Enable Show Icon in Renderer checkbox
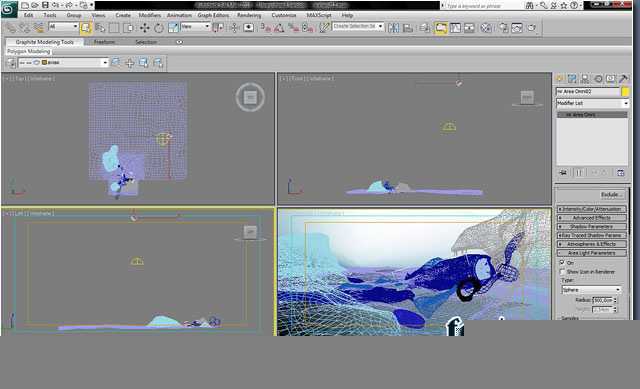Screen dimensions: 640x389 point(562,271)
